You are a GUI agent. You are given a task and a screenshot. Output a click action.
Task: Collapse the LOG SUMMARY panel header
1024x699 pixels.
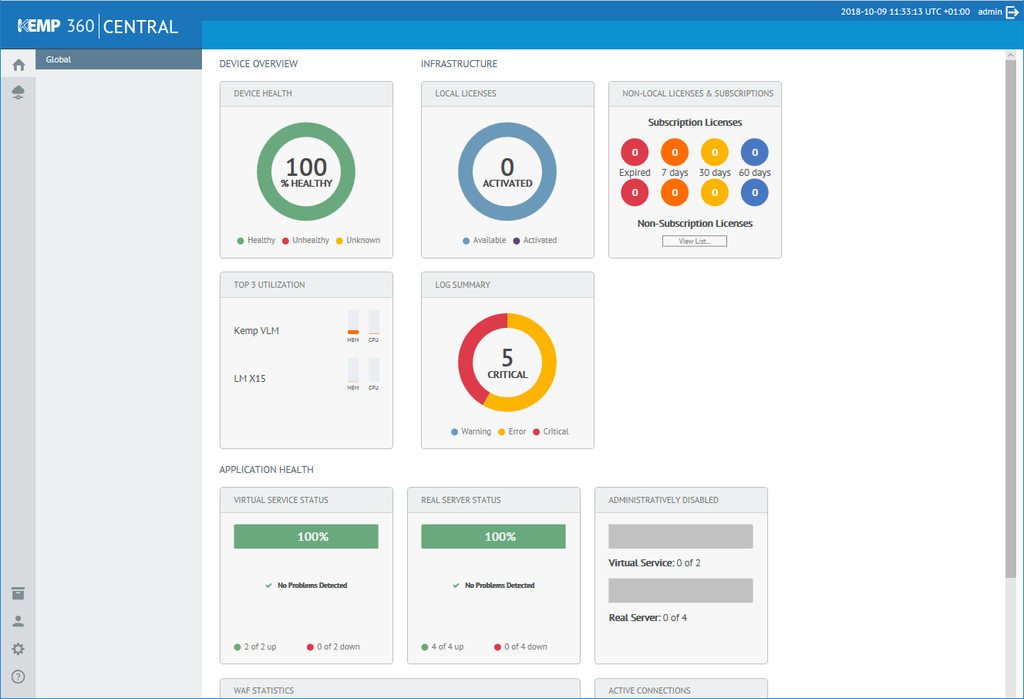pyautogui.click(x=507, y=285)
